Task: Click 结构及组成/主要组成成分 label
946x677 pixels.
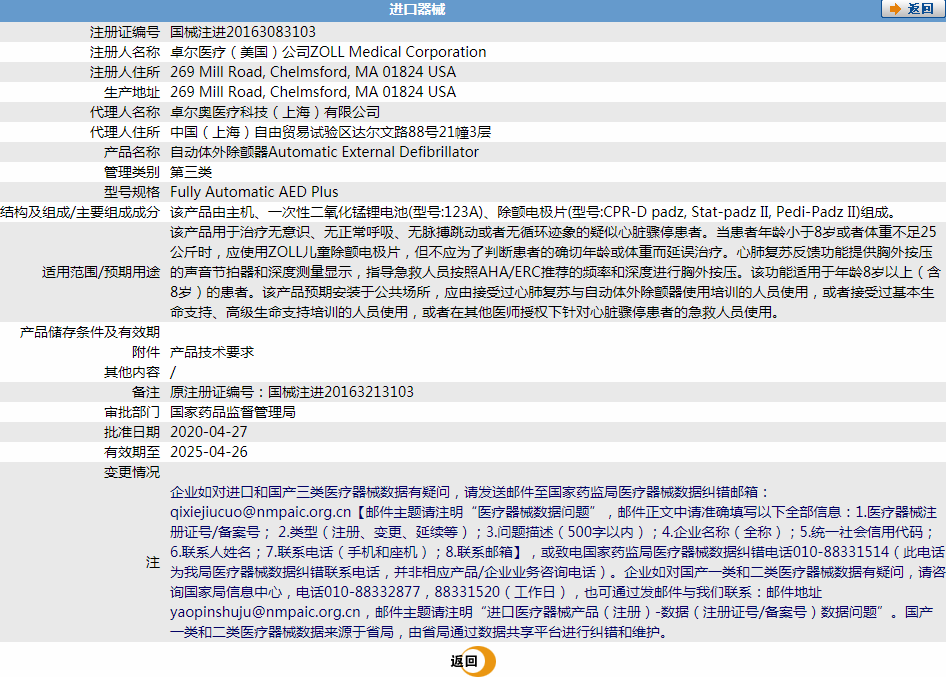Action: coord(80,212)
